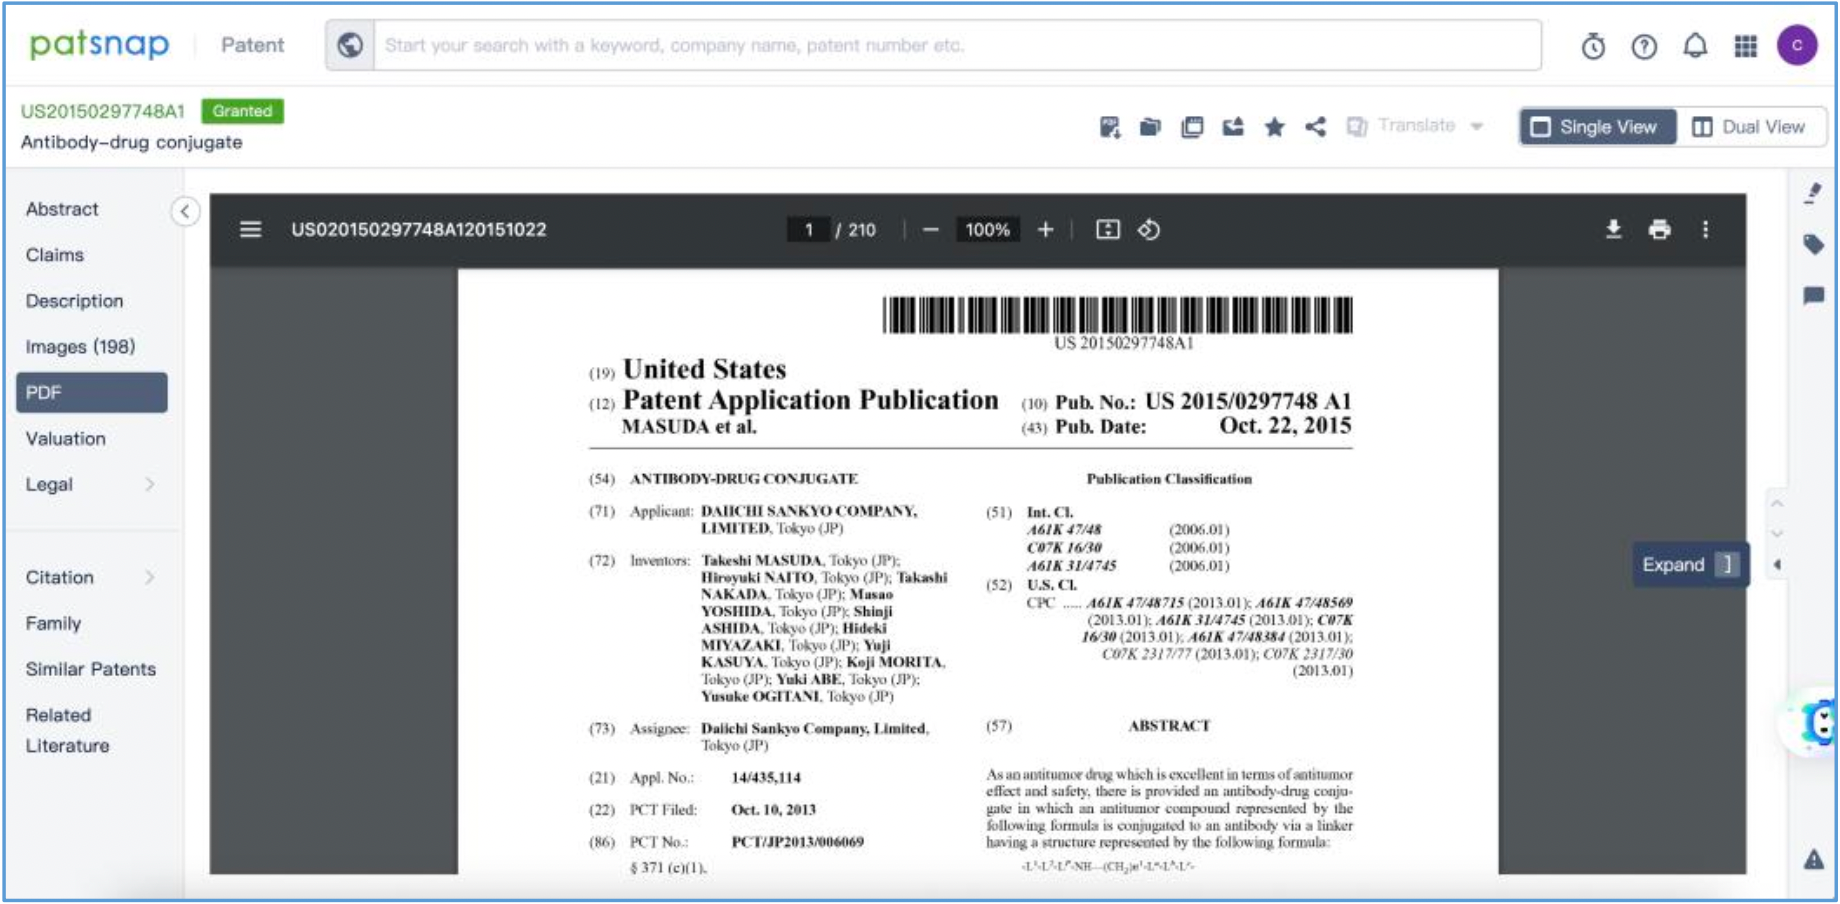Fit PDF to page icon
This screenshot has width=1840, height=904.
pos(1108,230)
